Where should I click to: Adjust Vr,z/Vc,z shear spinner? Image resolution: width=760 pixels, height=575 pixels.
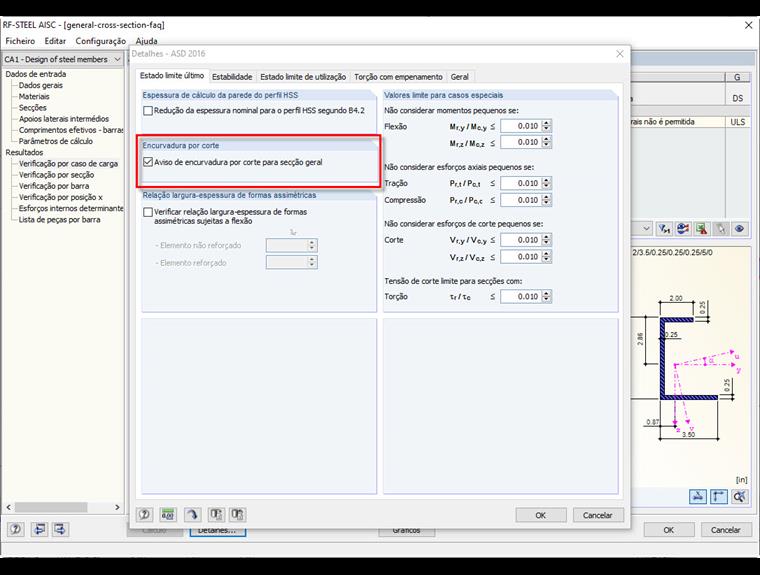pyautogui.click(x=546, y=257)
